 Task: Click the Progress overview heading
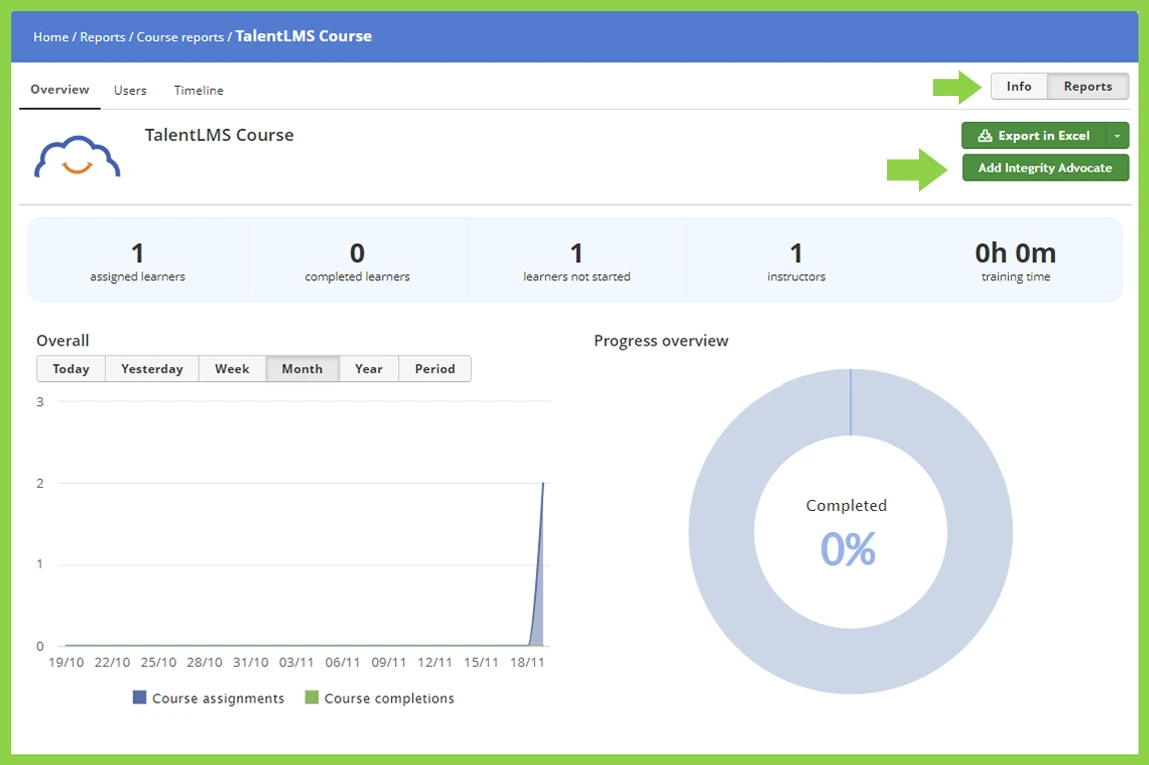(x=661, y=341)
